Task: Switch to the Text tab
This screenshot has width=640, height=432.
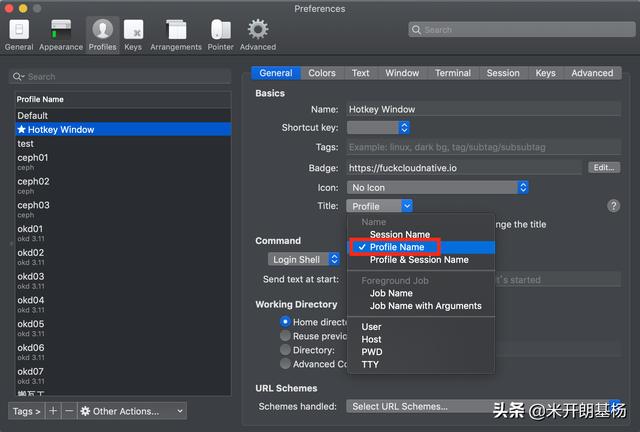Action: point(360,73)
